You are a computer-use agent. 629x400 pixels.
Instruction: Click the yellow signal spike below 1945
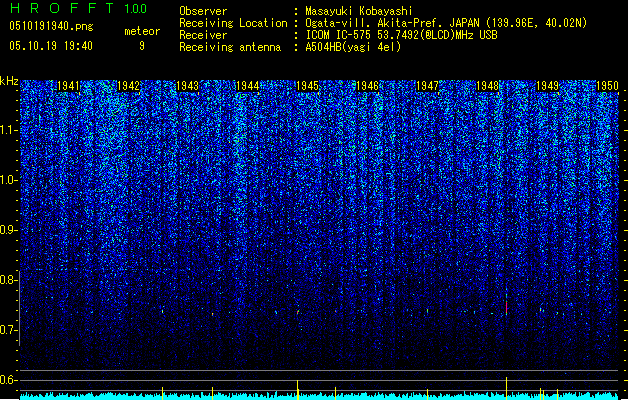click(298, 390)
